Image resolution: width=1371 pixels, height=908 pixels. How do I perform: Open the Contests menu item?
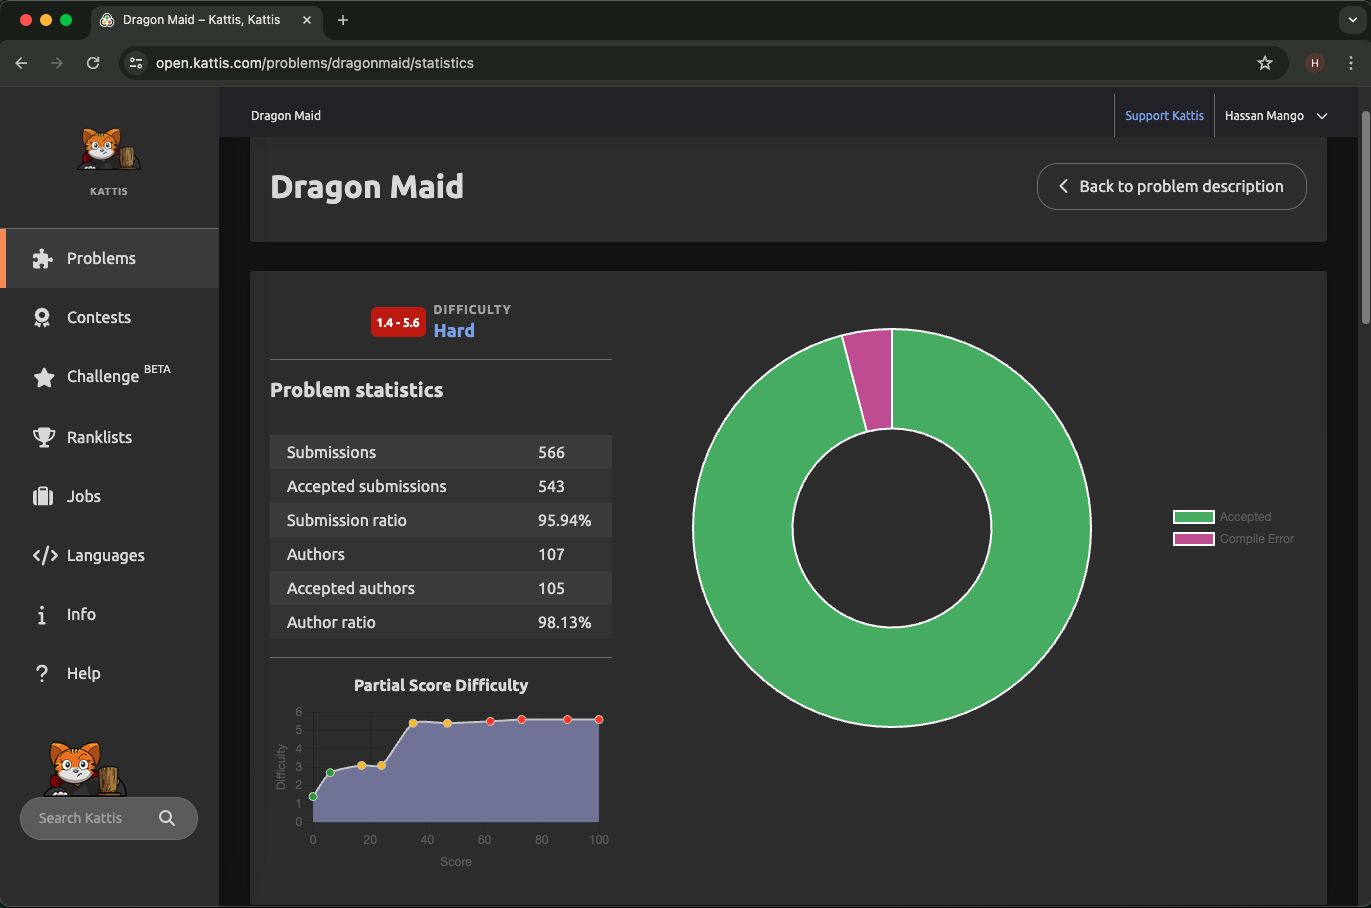(111, 318)
